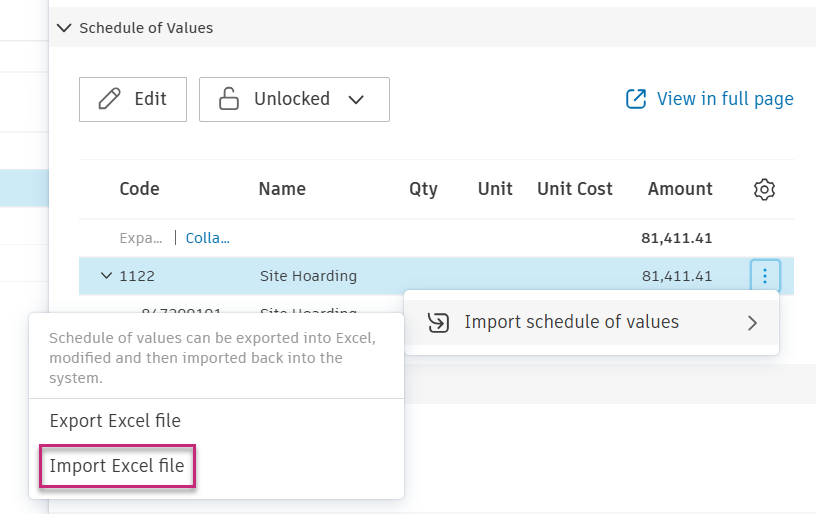The width and height of the screenshot is (816, 514).
Task: Choose Export Excel file option
Action: (x=115, y=421)
